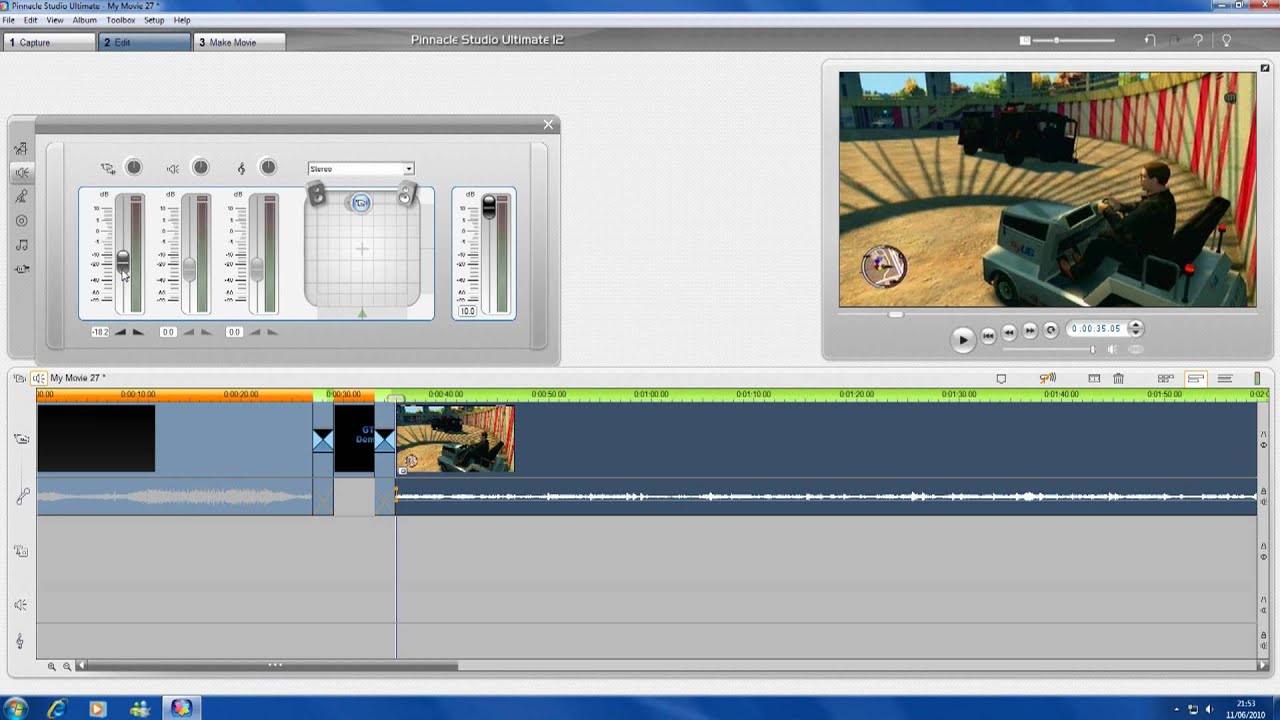Mute the music track with the treble clef icon
This screenshot has height=720, width=1280.
pos(241,168)
